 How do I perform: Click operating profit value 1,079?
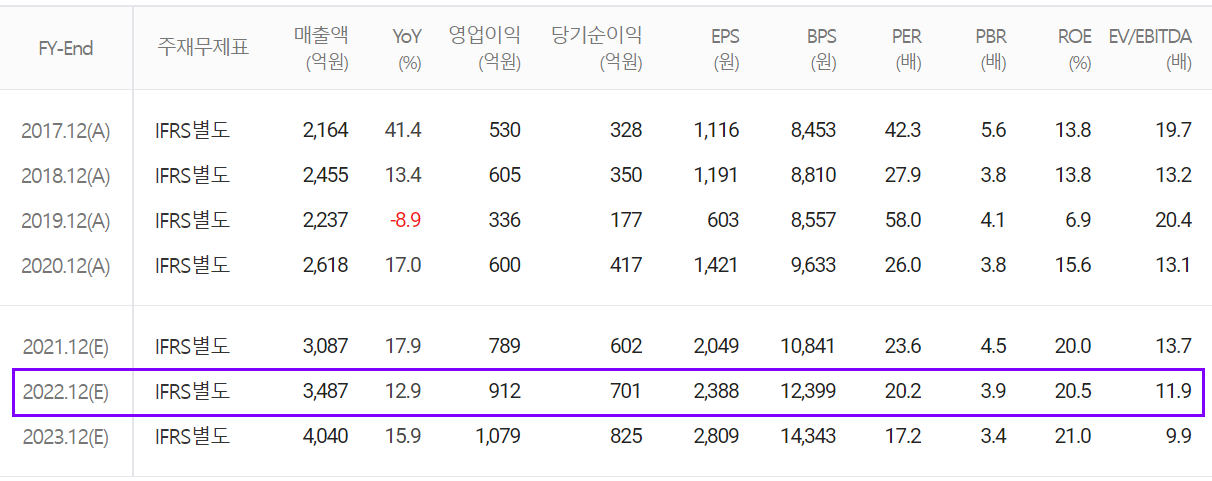pos(497,436)
